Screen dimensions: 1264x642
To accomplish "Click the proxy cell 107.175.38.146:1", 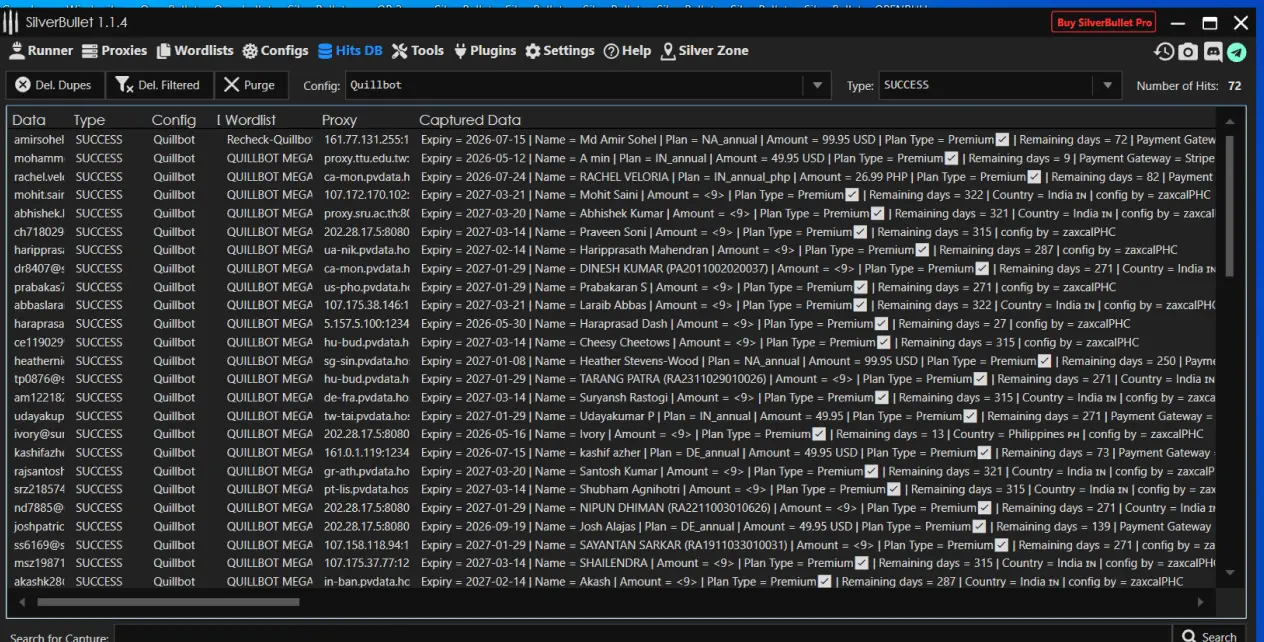I will pyautogui.click(x=366, y=305).
